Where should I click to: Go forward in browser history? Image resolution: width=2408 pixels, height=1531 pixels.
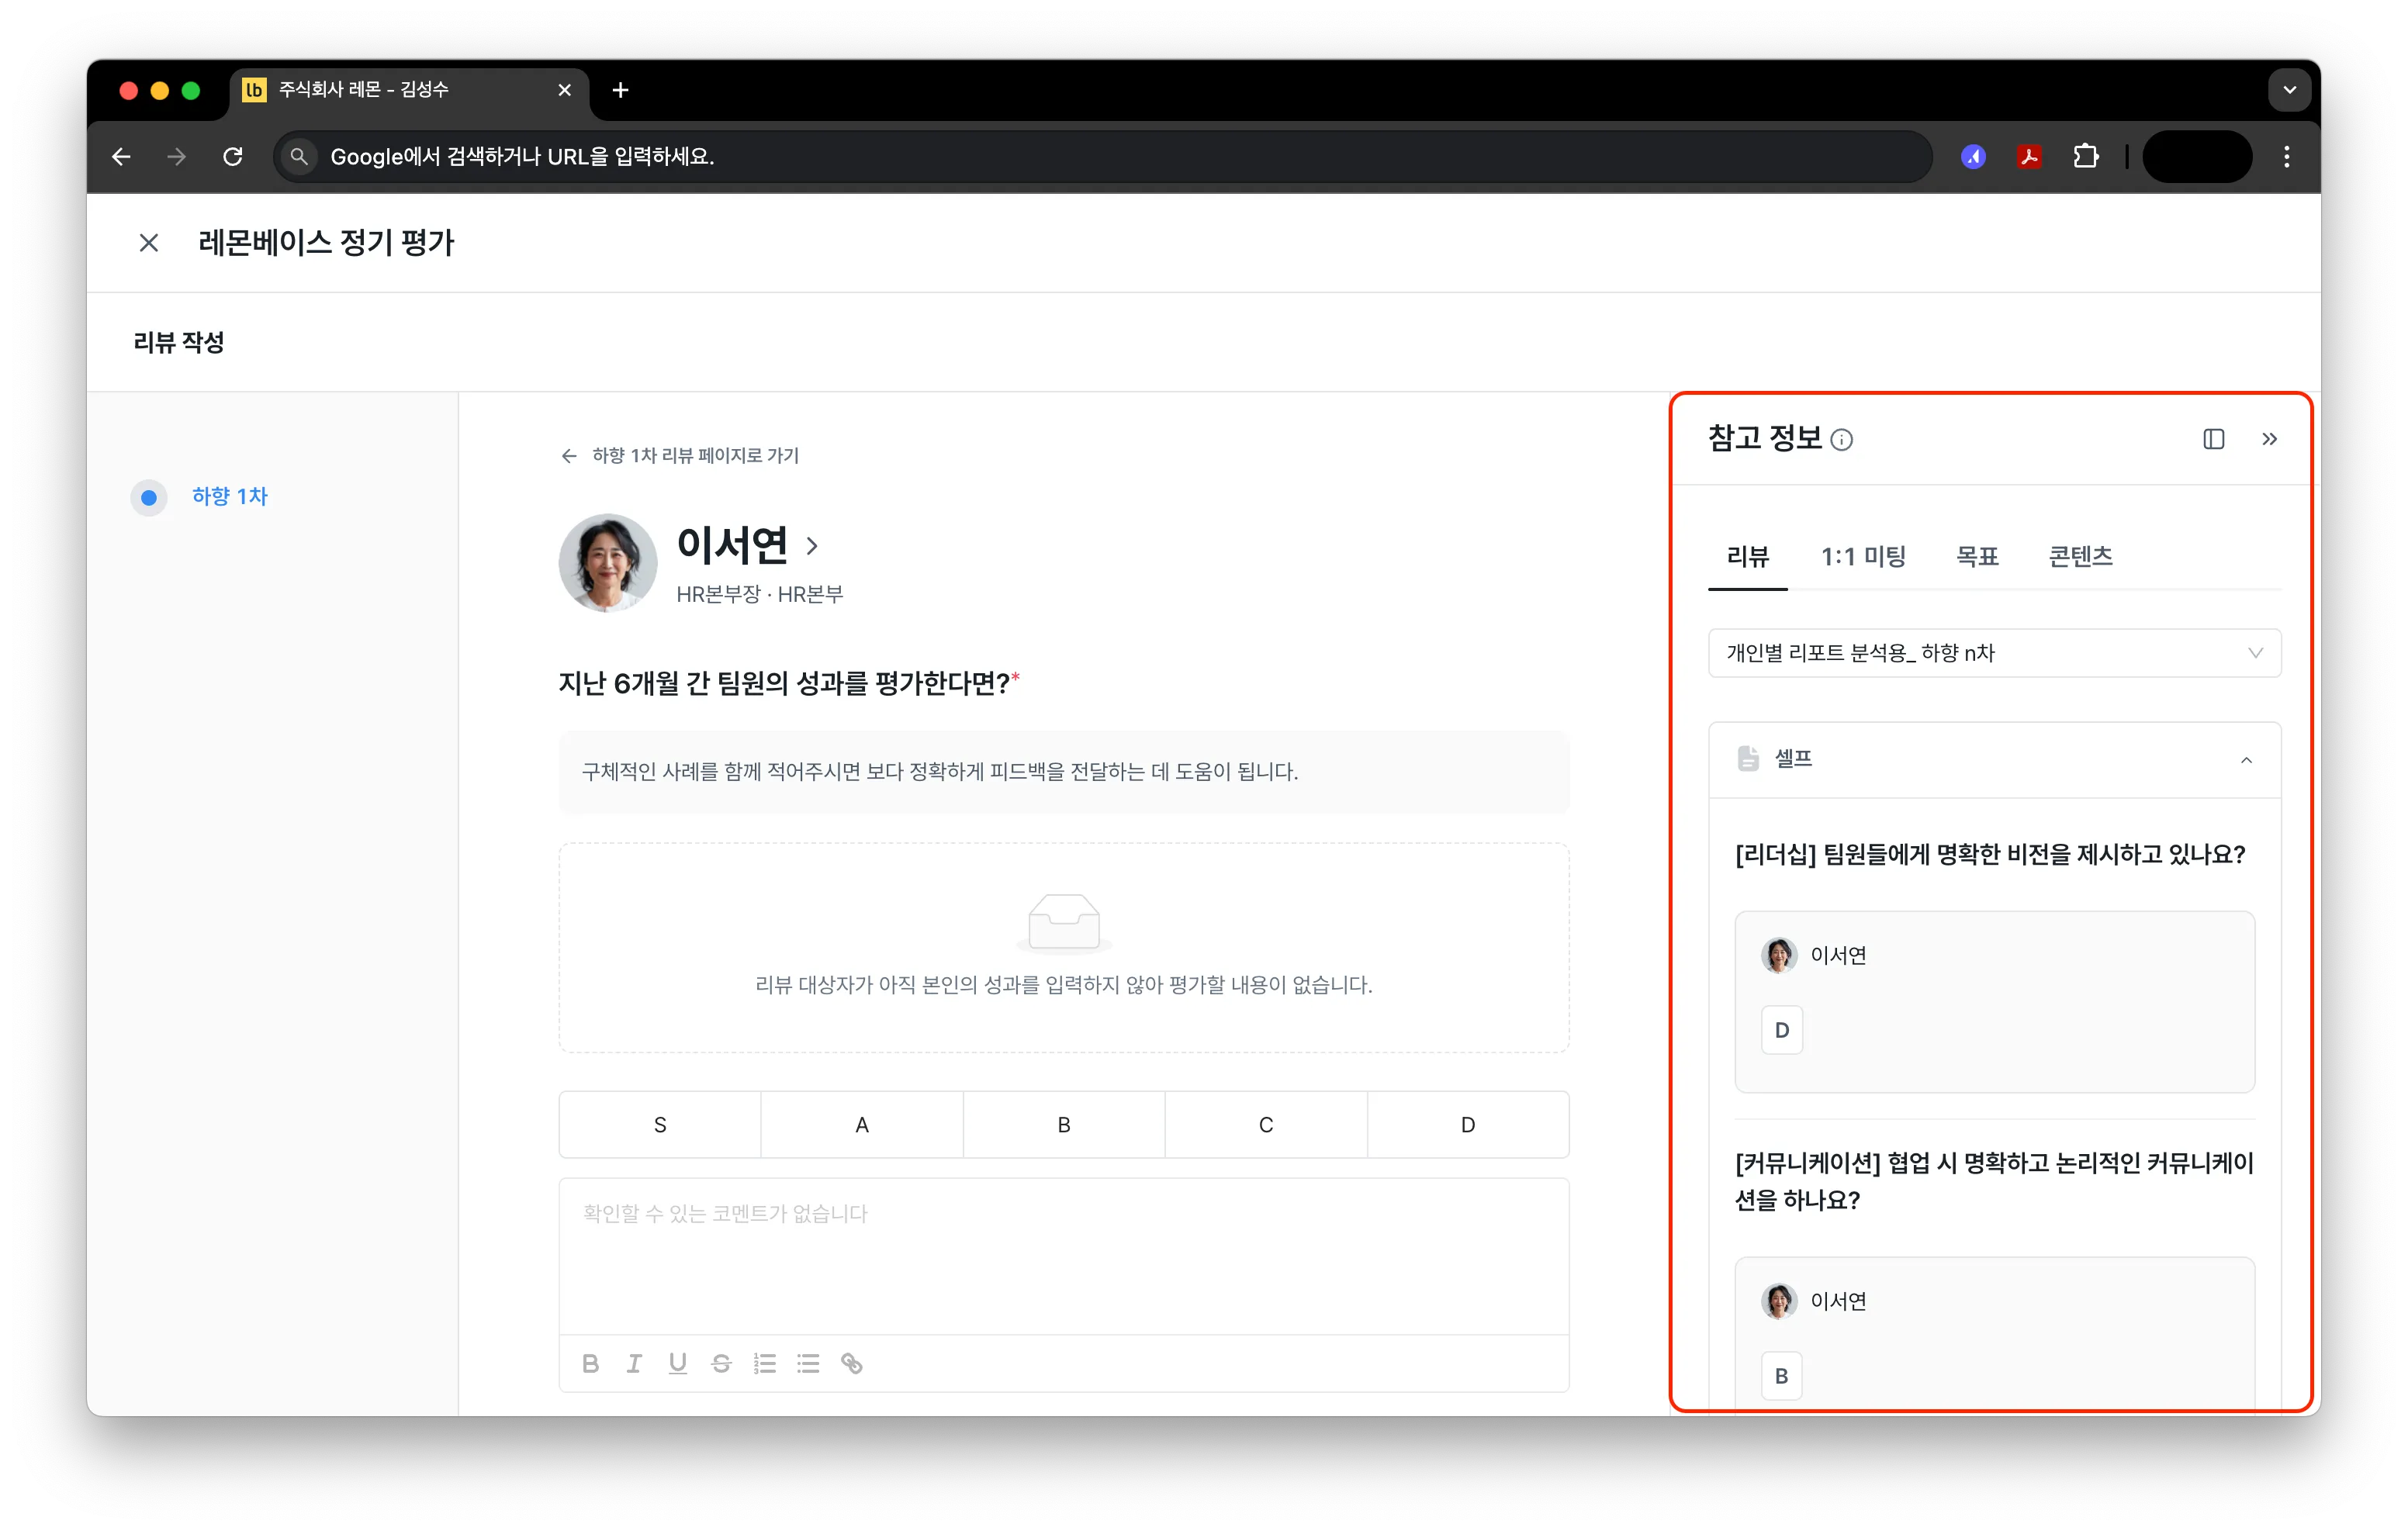point(177,157)
